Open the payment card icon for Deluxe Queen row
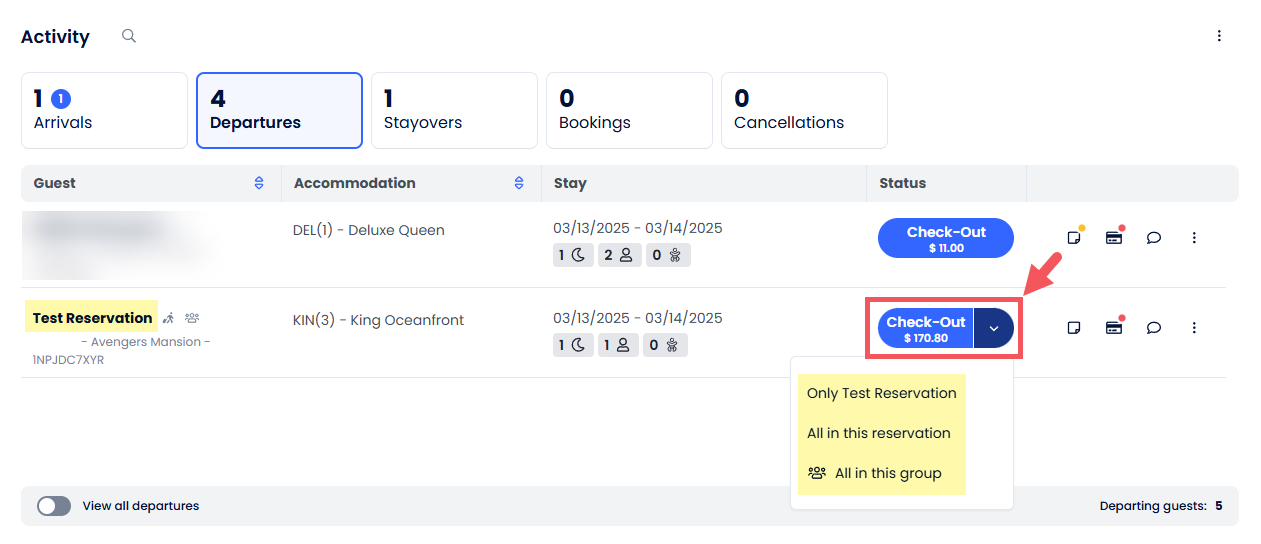Image resolution: width=1261 pixels, height=544 pixels. (x=1113, y=238)
